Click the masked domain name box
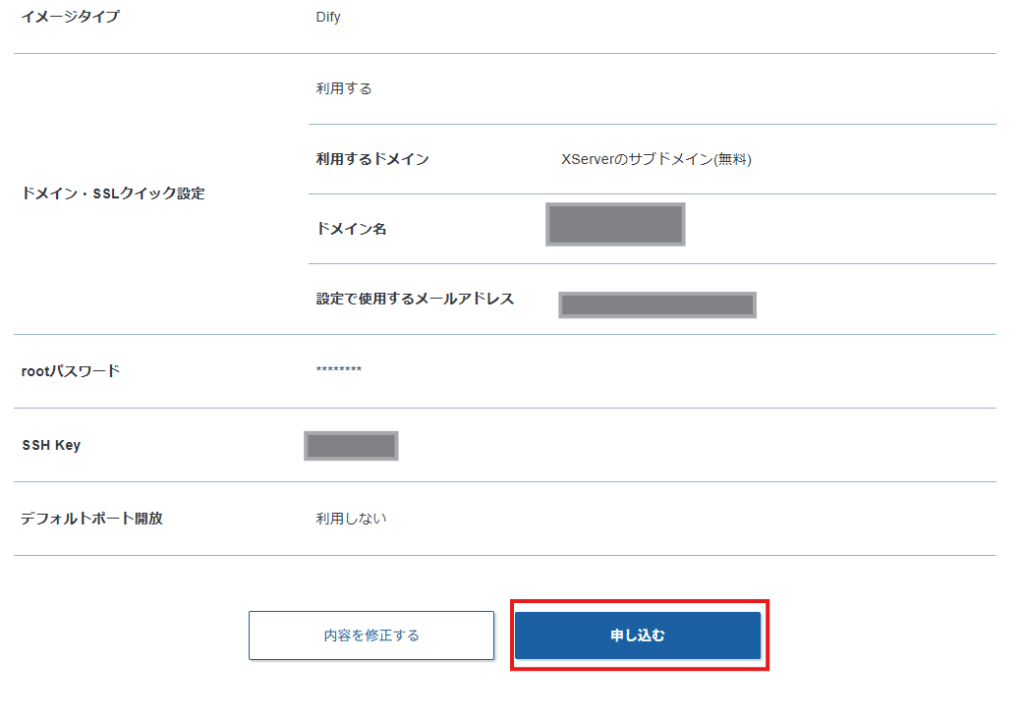 click(615, 224)
